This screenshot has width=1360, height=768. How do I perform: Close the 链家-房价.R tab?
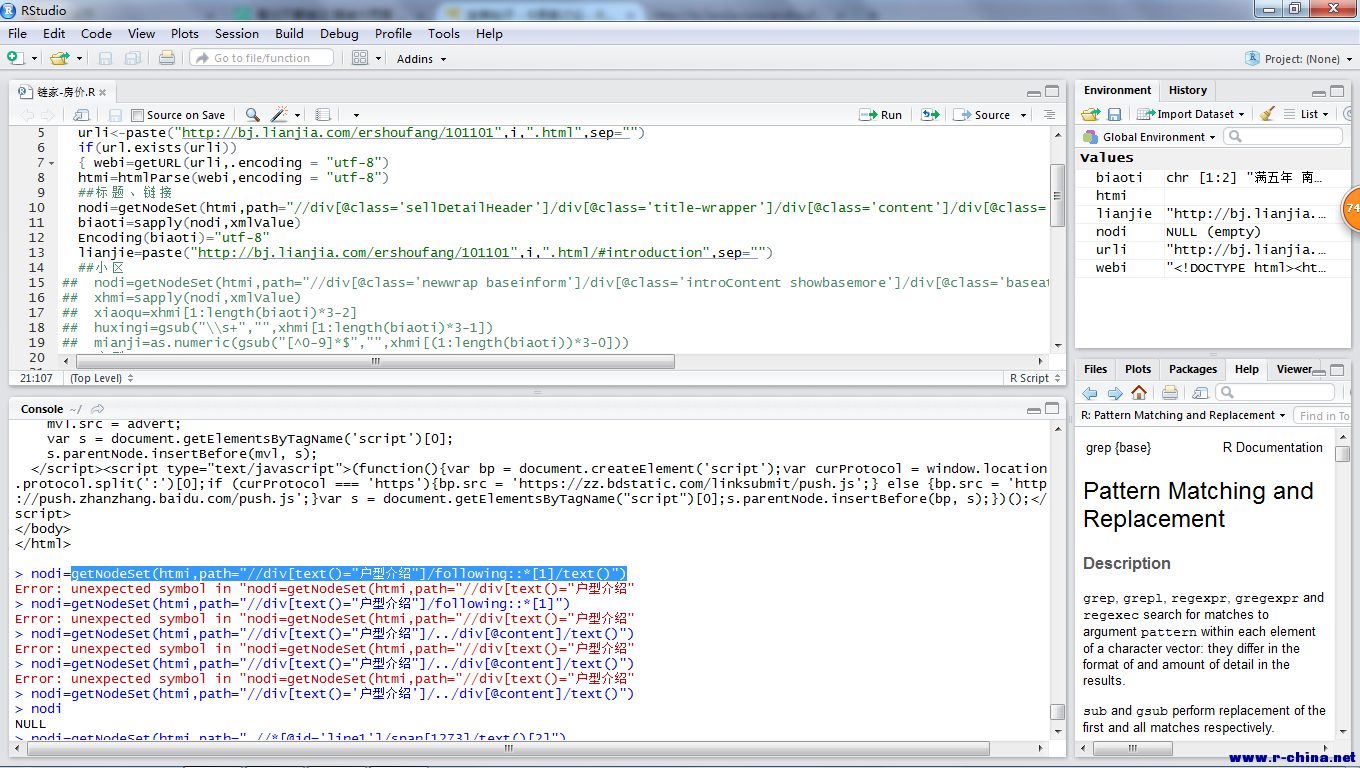click(x=102, y=92)
